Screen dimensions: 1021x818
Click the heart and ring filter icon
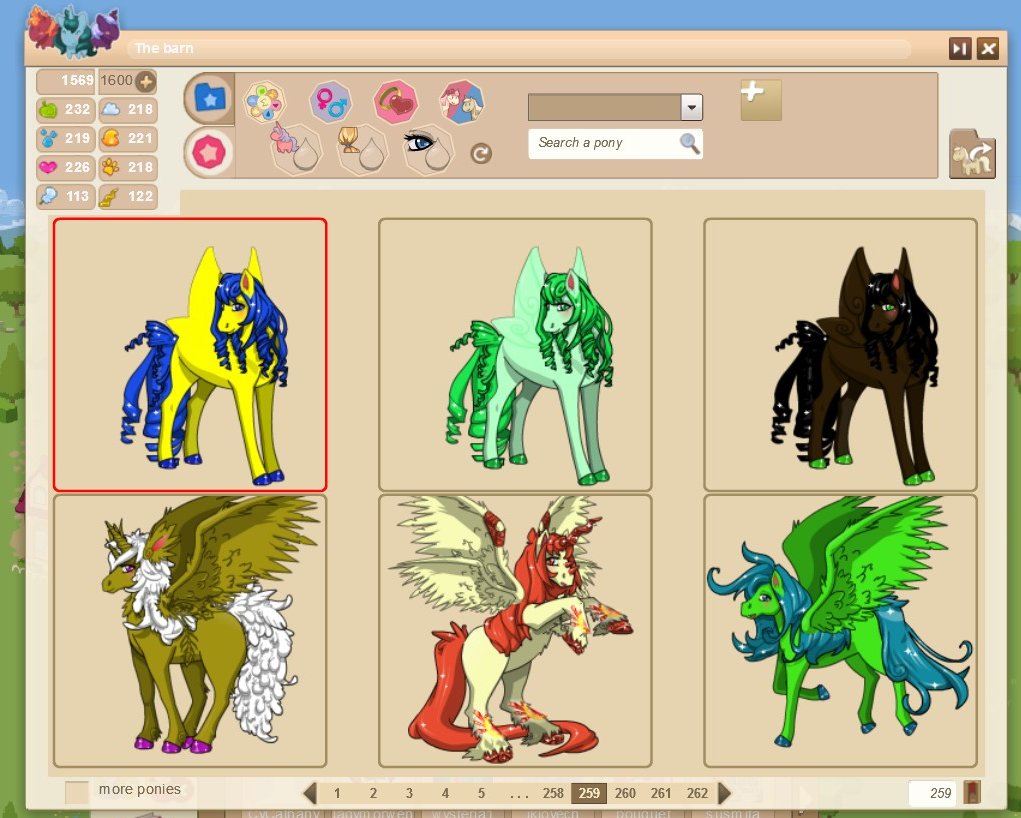tap(395, 102)
